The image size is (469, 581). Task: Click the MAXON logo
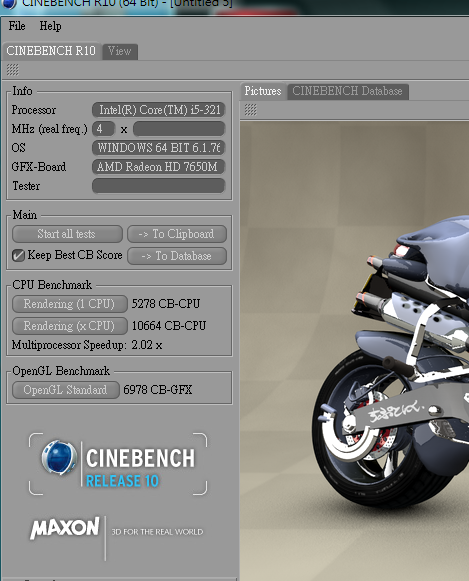pyautogui.click(x=65, y=528)
